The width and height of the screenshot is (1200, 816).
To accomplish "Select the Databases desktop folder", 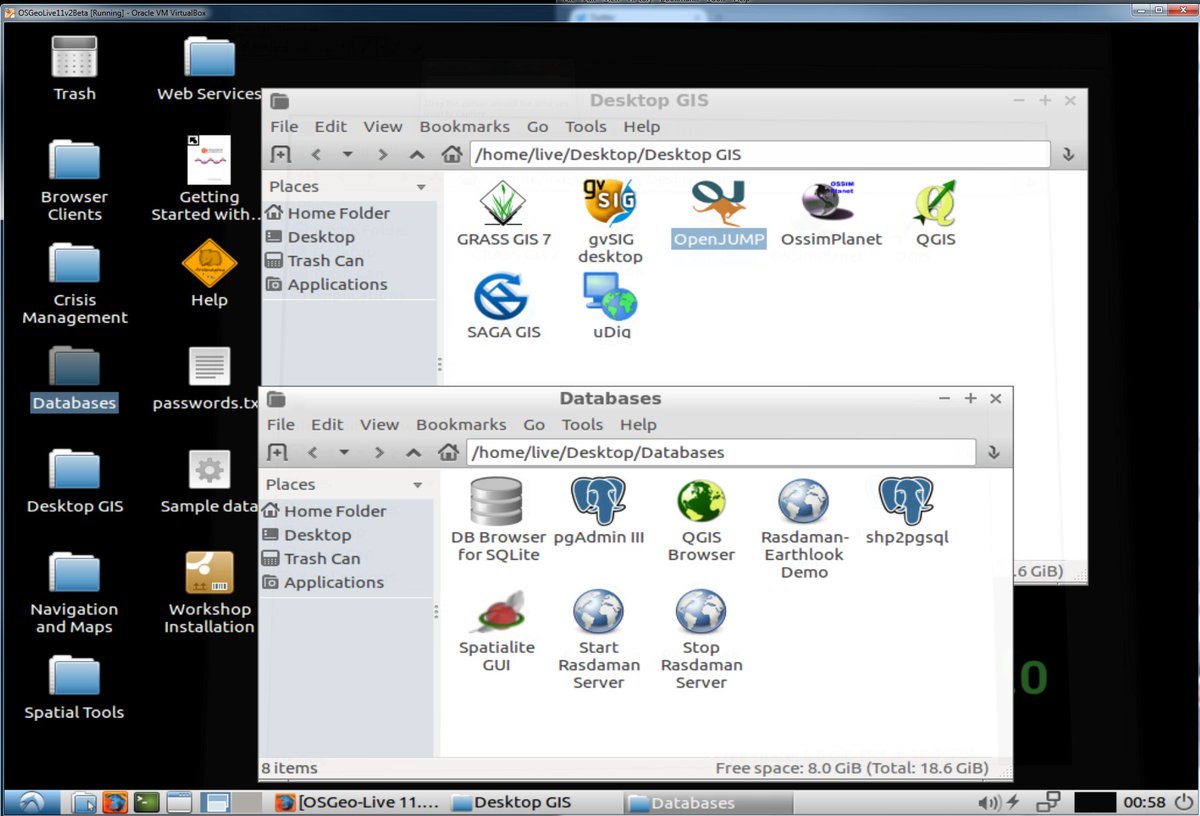I will pyautogui.click(x=74, y=368).
